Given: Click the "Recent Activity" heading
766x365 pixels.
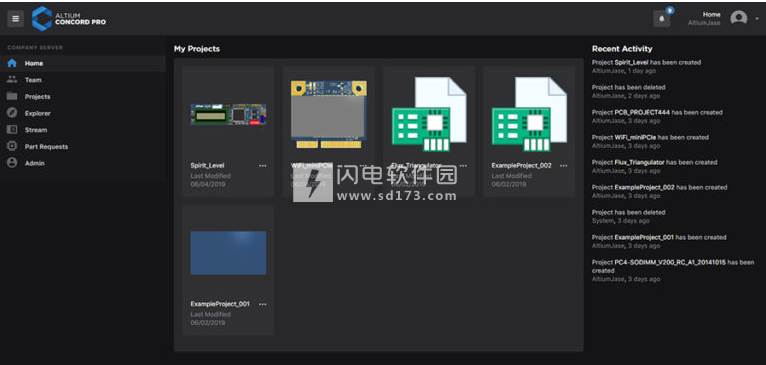Looking at the screenshot, I should coord(622,49).
